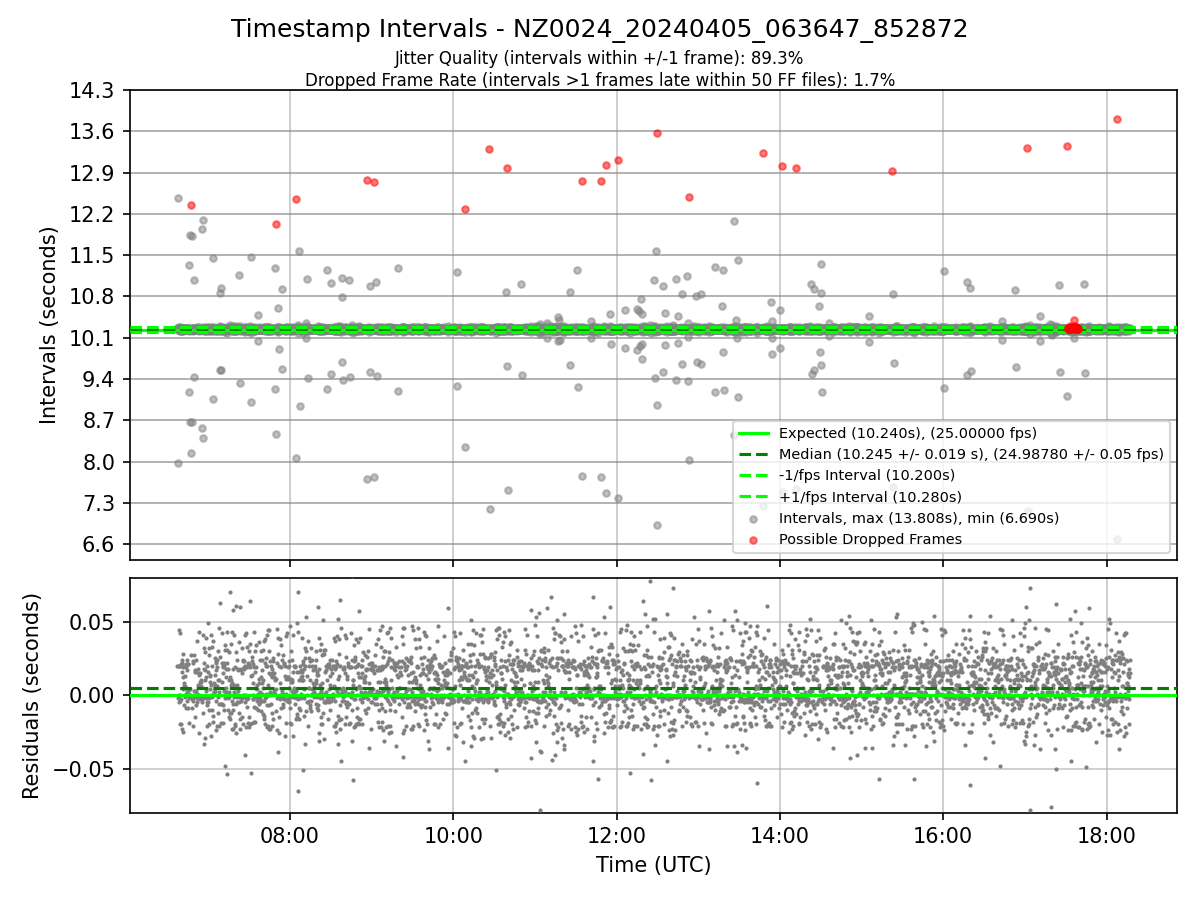
Task: Click the dark dashed line sample beside 'Median'
Action: click(x=754, y=455)
